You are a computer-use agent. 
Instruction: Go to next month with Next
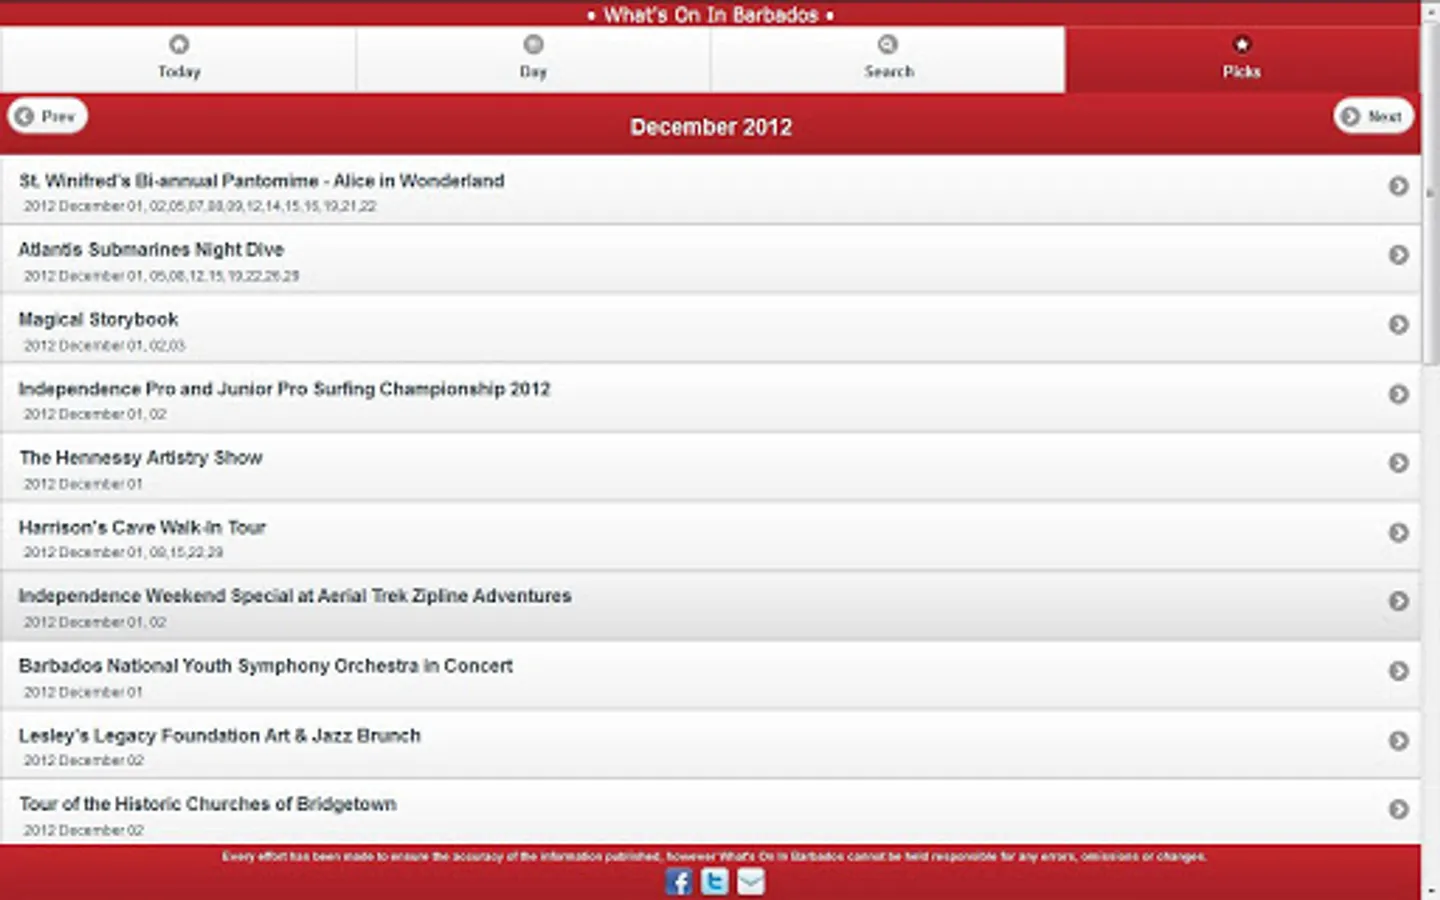coord(1373,116)
